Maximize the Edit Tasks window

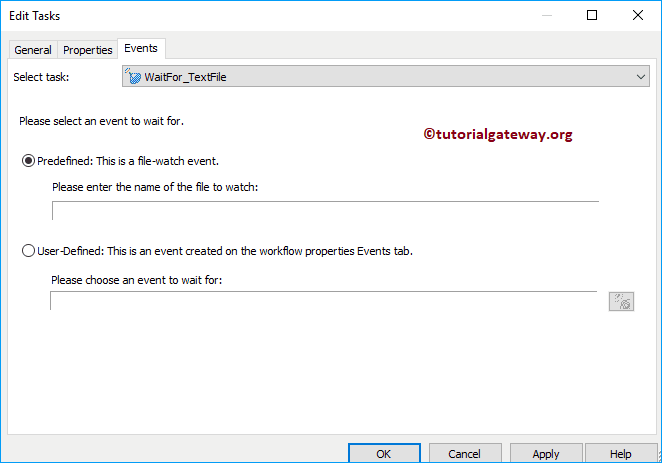[x=592, y=15]
